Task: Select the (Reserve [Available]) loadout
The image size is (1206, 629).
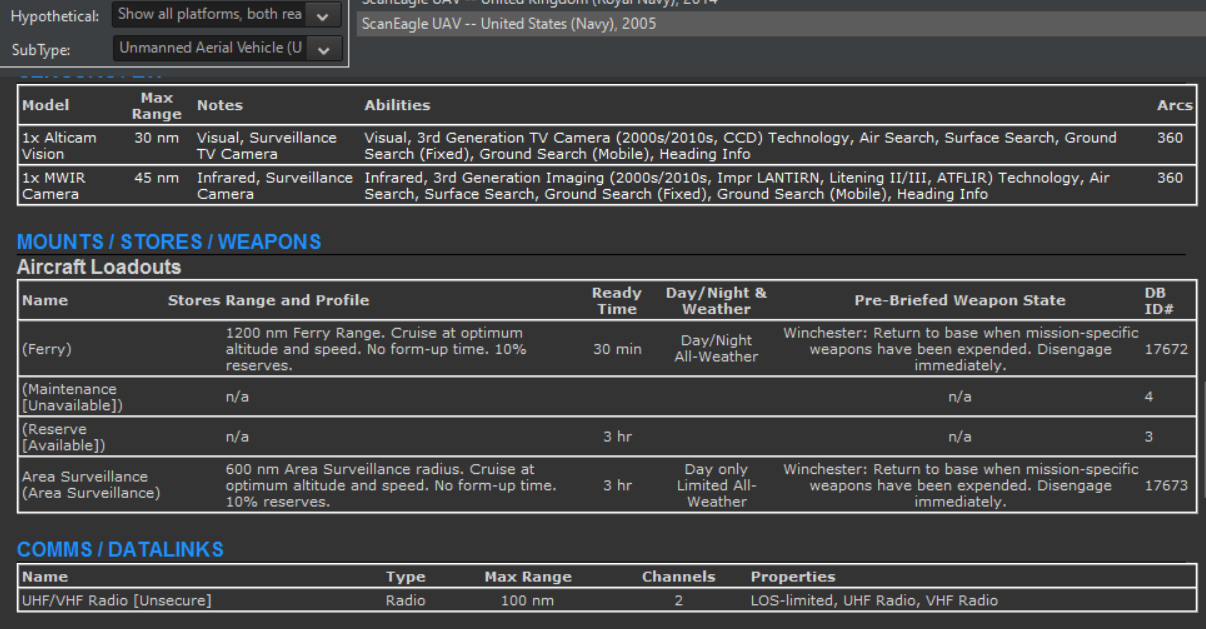Action: (64, 437)
